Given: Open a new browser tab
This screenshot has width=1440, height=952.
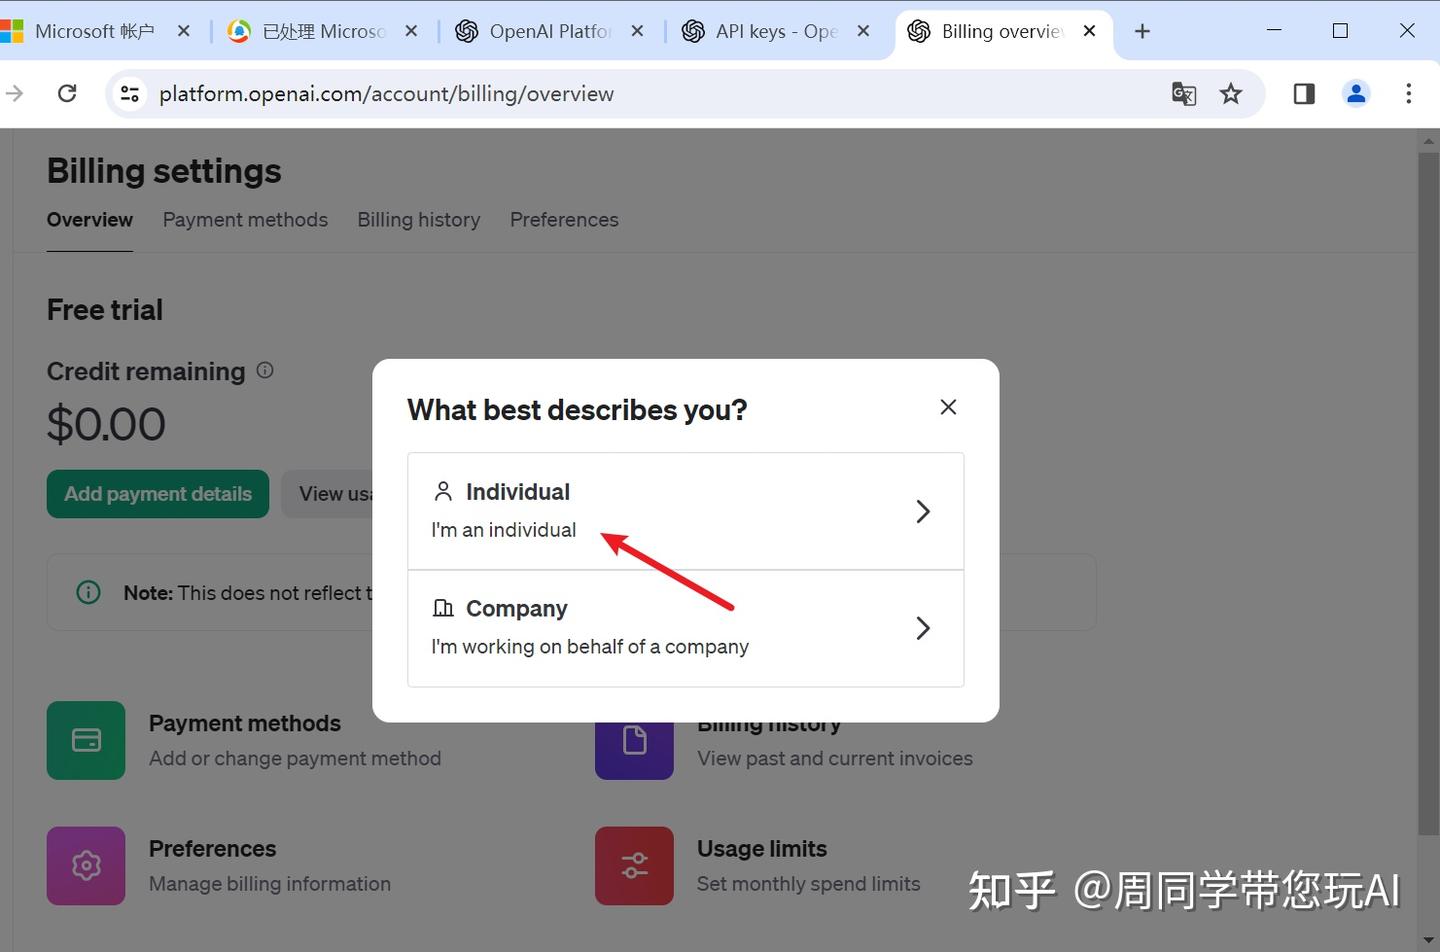Looking at the screenshot, I should click(1142, 31).
